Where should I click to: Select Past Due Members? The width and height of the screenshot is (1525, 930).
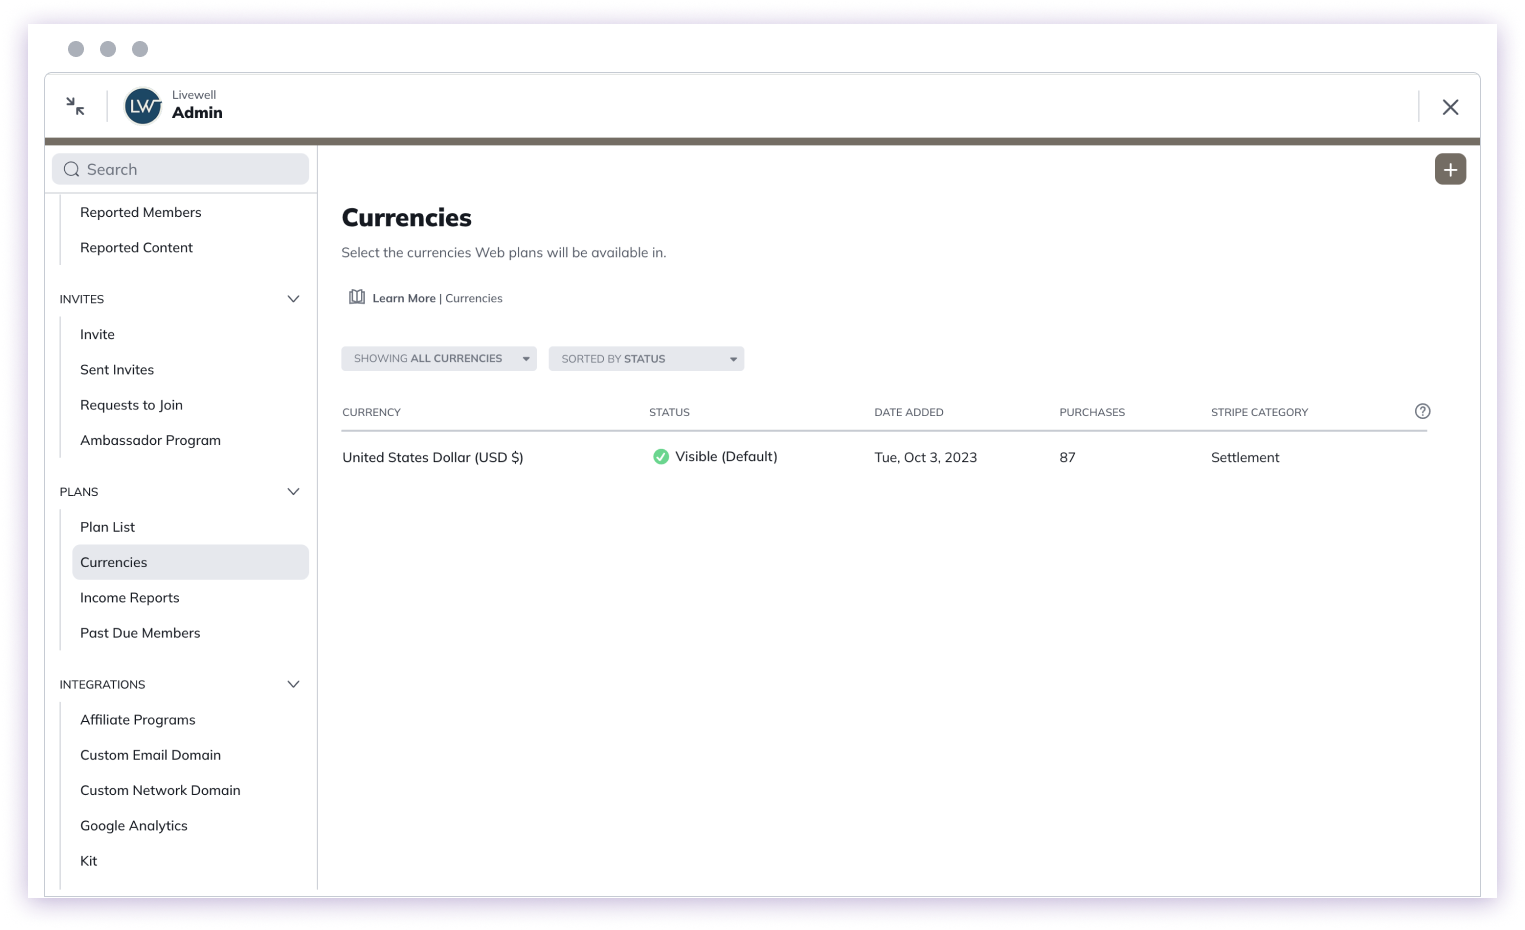pyautogui.click(x=140, y=632)
